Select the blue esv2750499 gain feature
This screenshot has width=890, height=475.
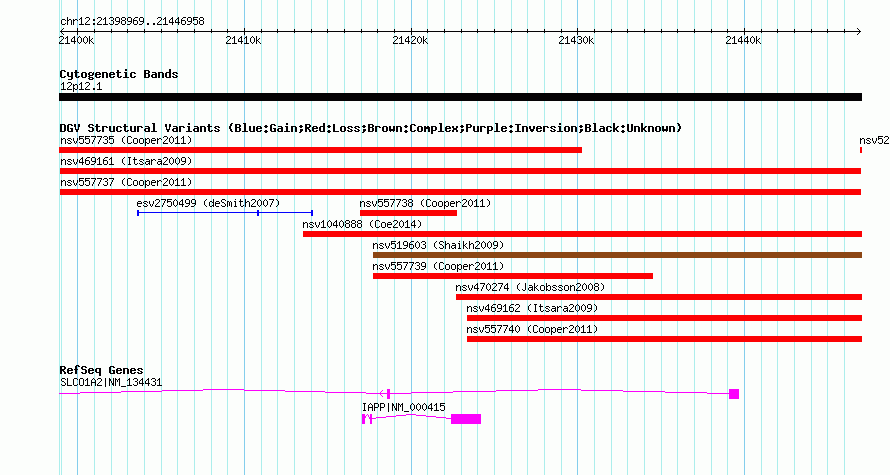click(225, 213)
